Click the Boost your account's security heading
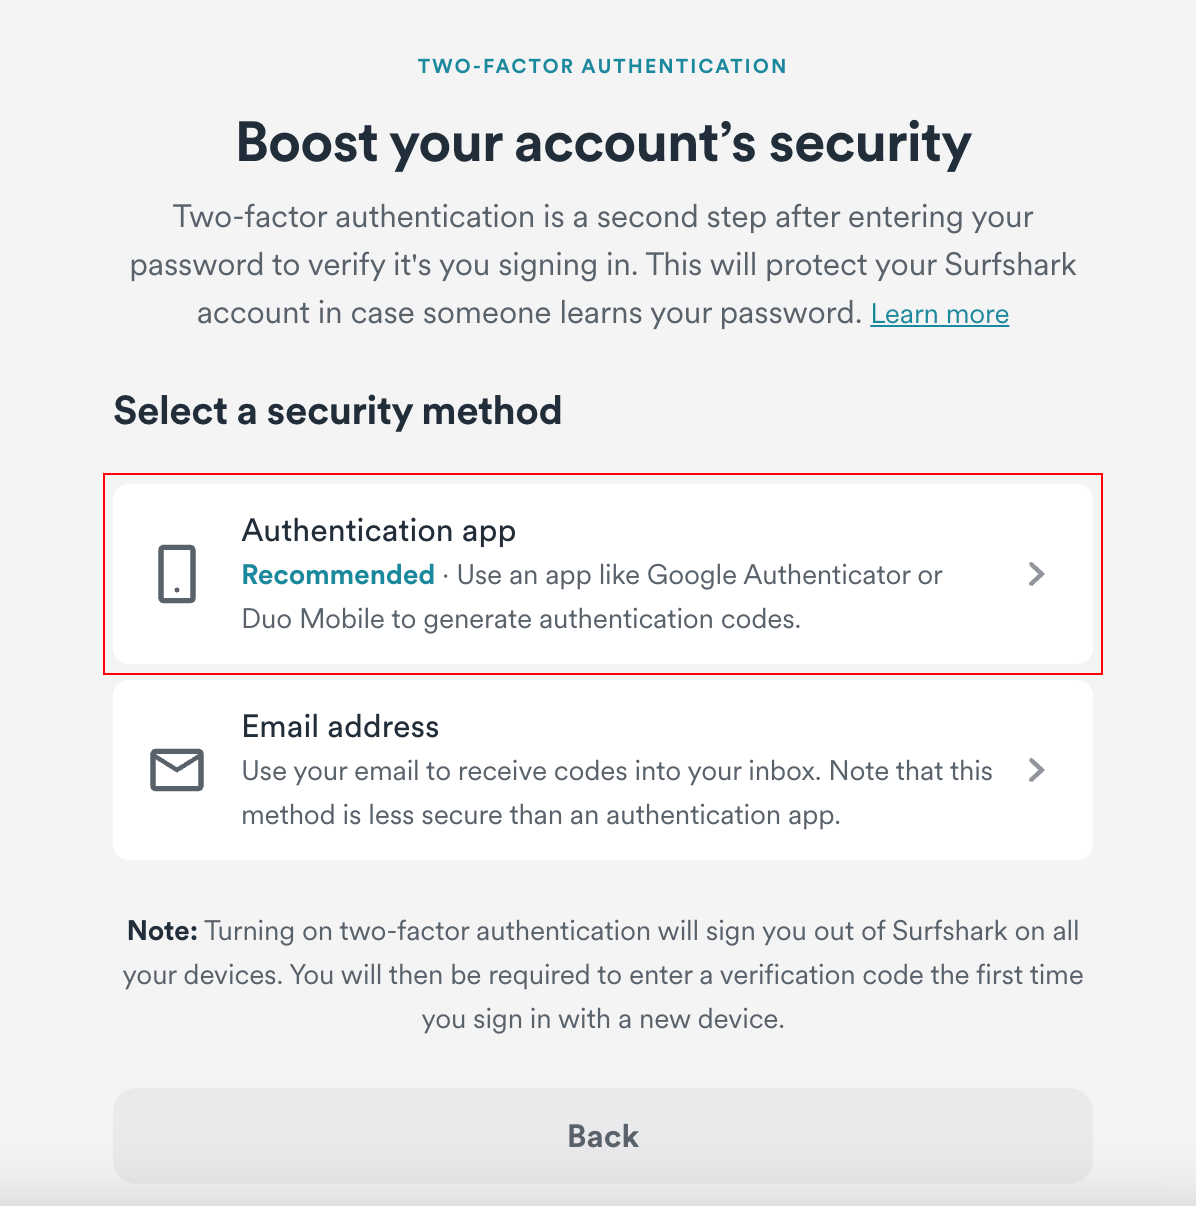Screen dimensions: 1196x1206 click(601, 143)
